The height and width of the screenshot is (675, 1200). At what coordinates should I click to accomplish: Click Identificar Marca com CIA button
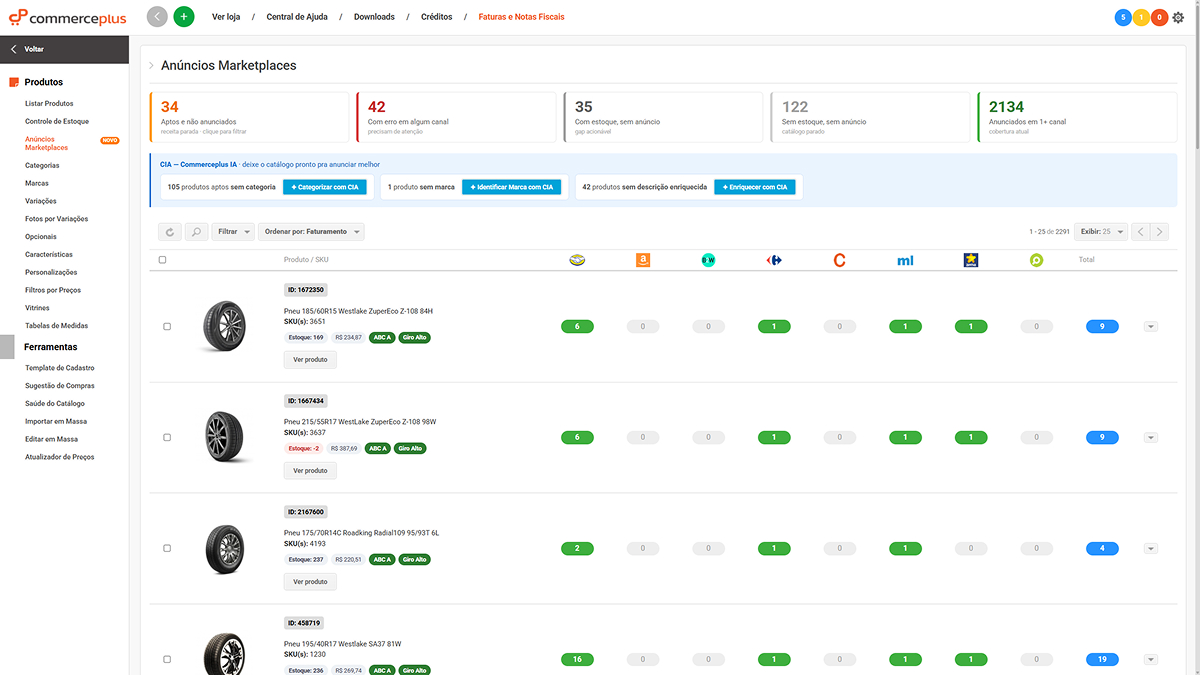pyautogui.click(x=511, y=187)
